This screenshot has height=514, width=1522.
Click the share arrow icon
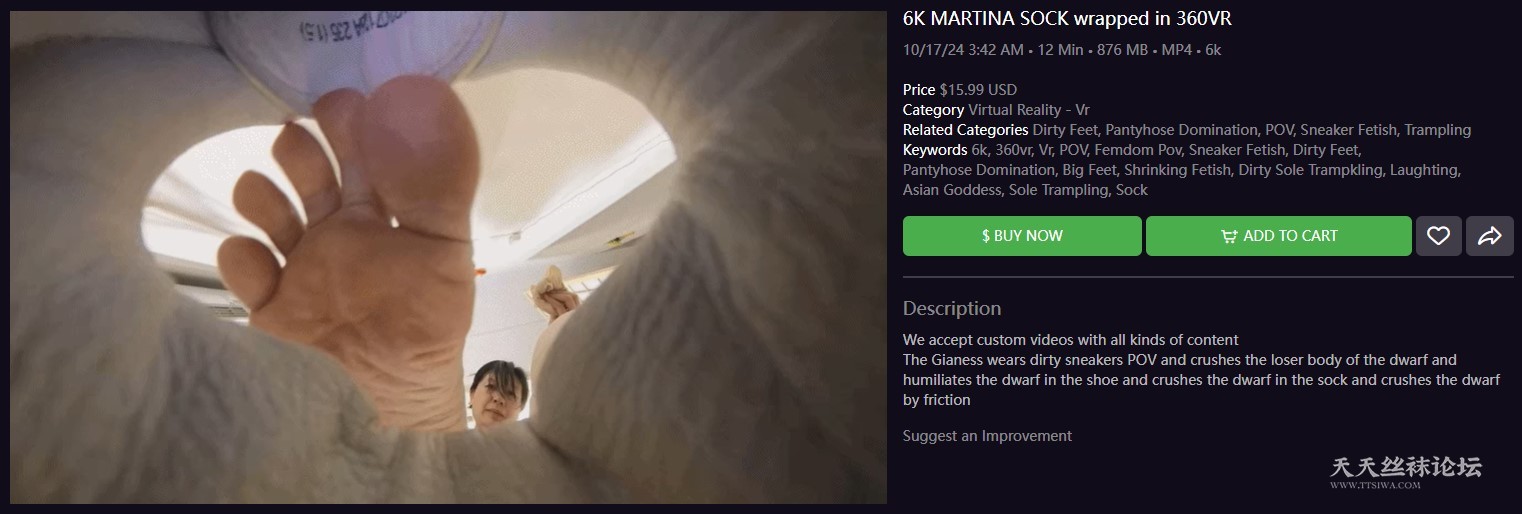point(1490,236)
